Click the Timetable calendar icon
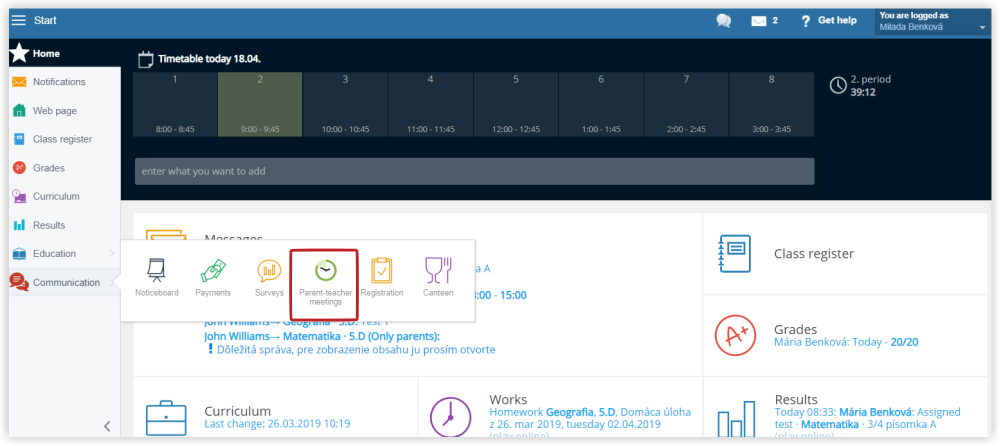 tap(146, 59)
